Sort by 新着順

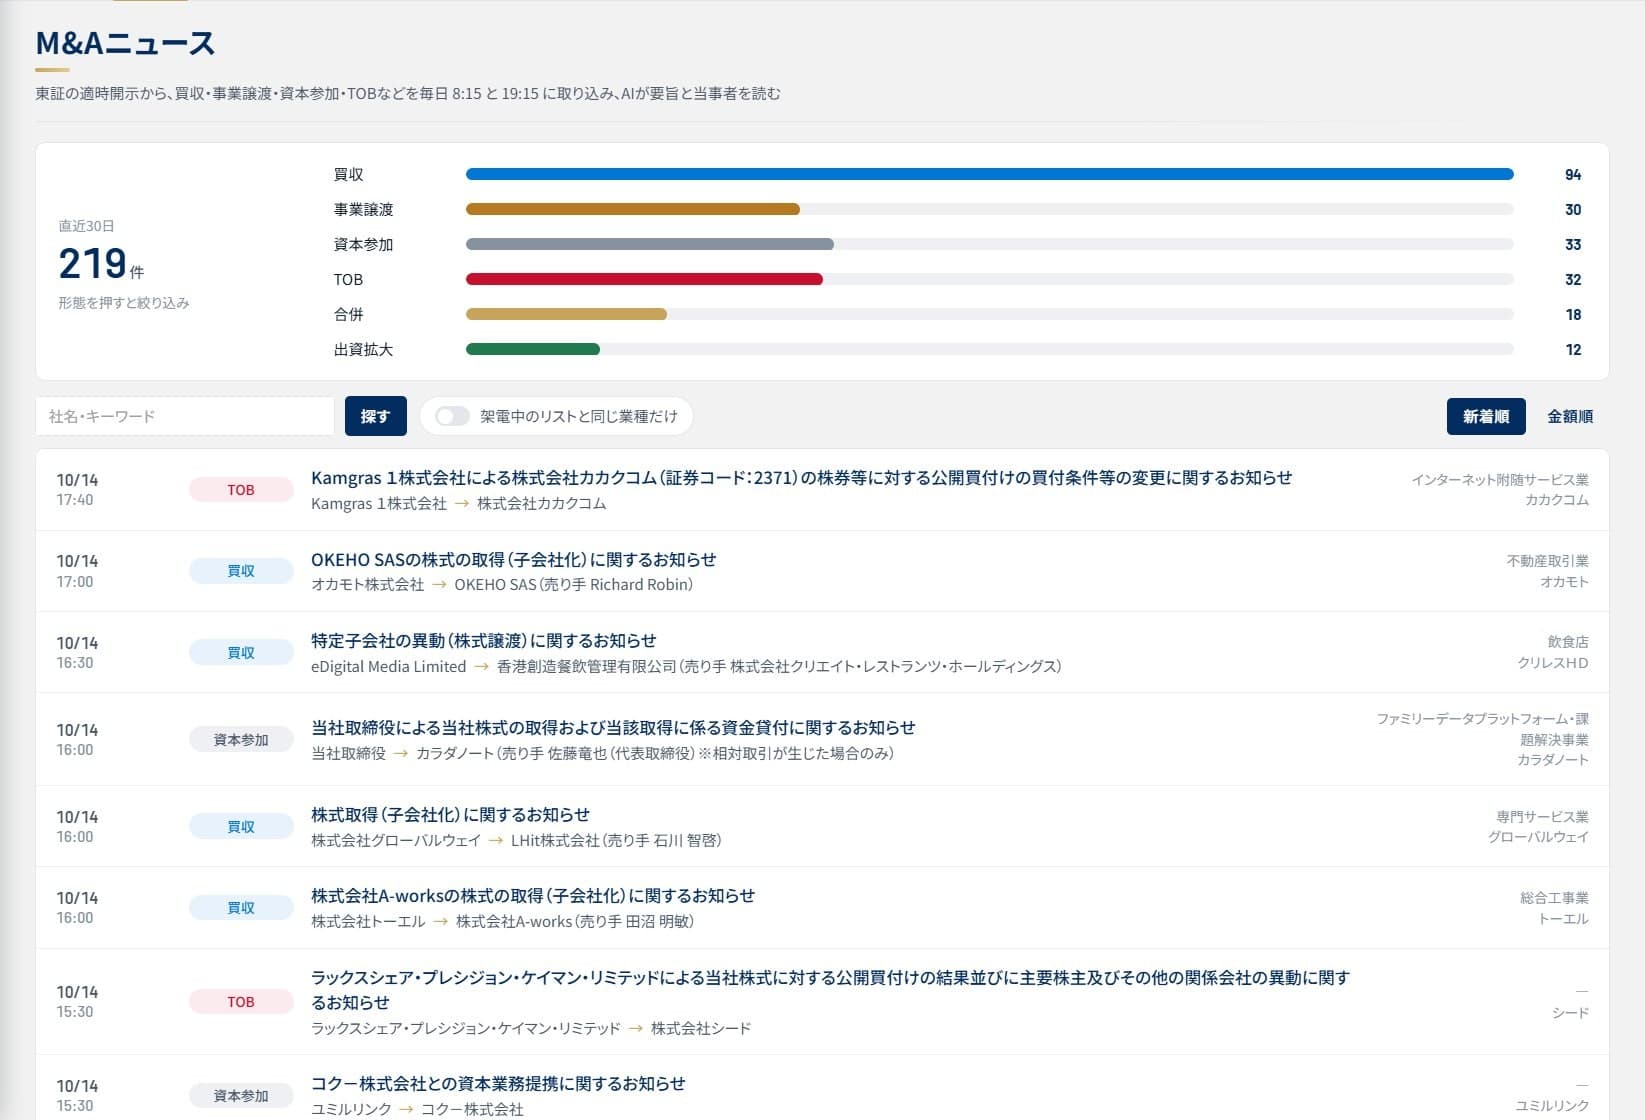click(x=1486, y=416)
